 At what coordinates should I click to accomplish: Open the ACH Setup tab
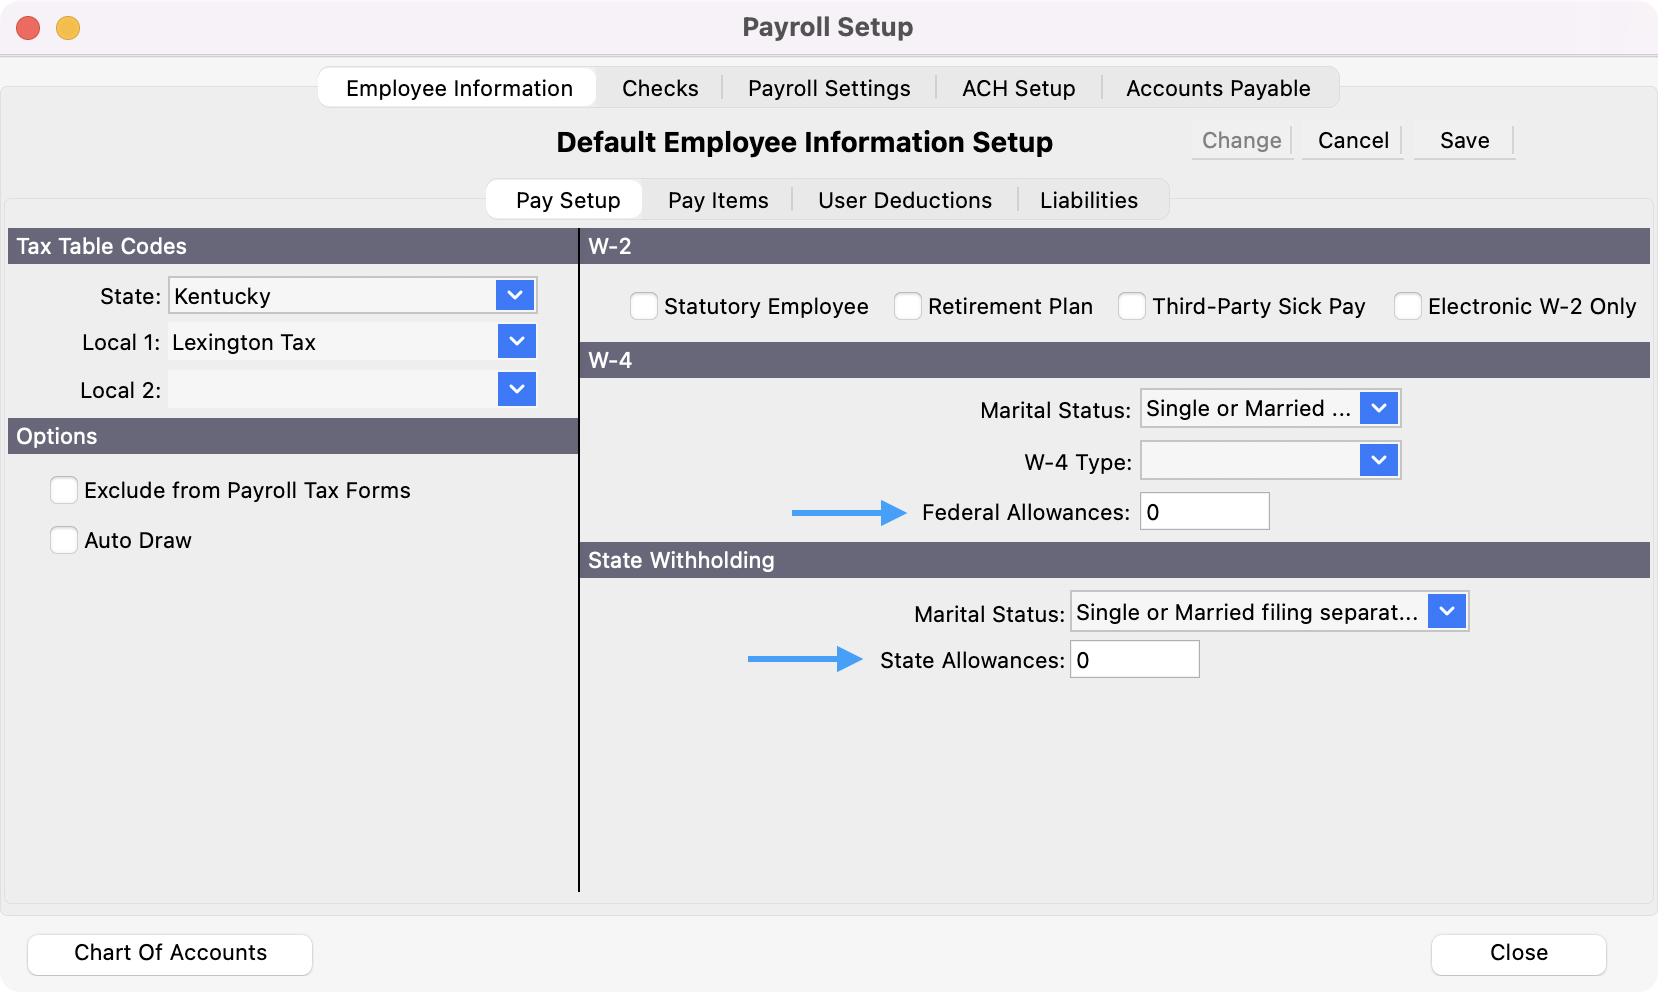pos(1018,88)
